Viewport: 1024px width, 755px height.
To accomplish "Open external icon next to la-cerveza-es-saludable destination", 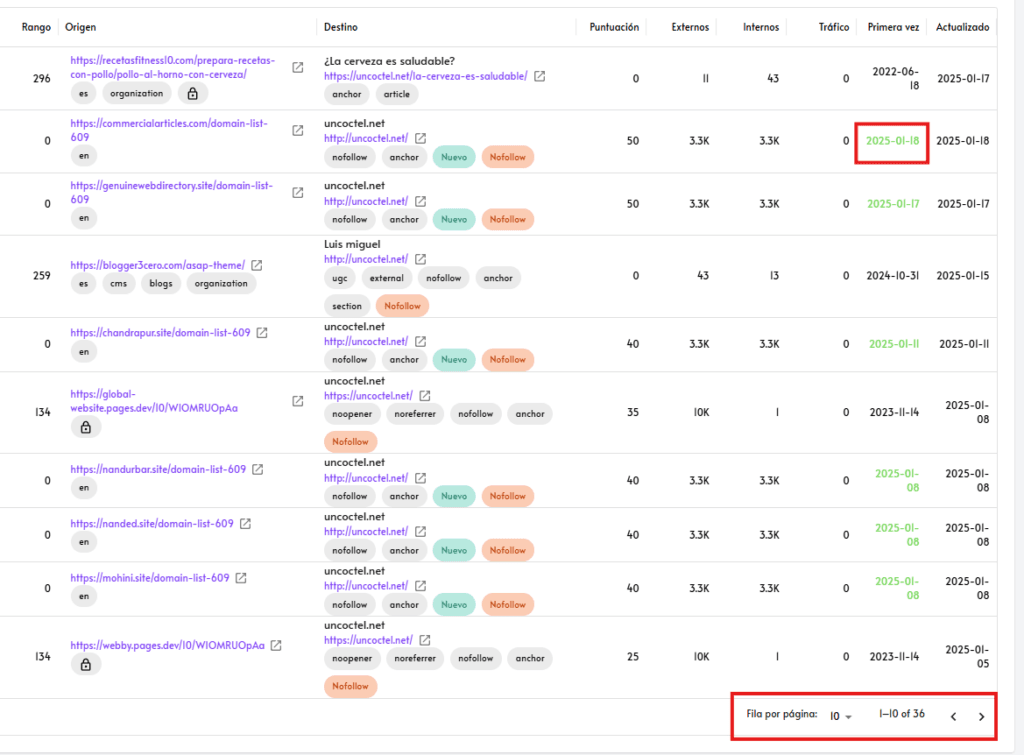I will (x=540, y=76).
